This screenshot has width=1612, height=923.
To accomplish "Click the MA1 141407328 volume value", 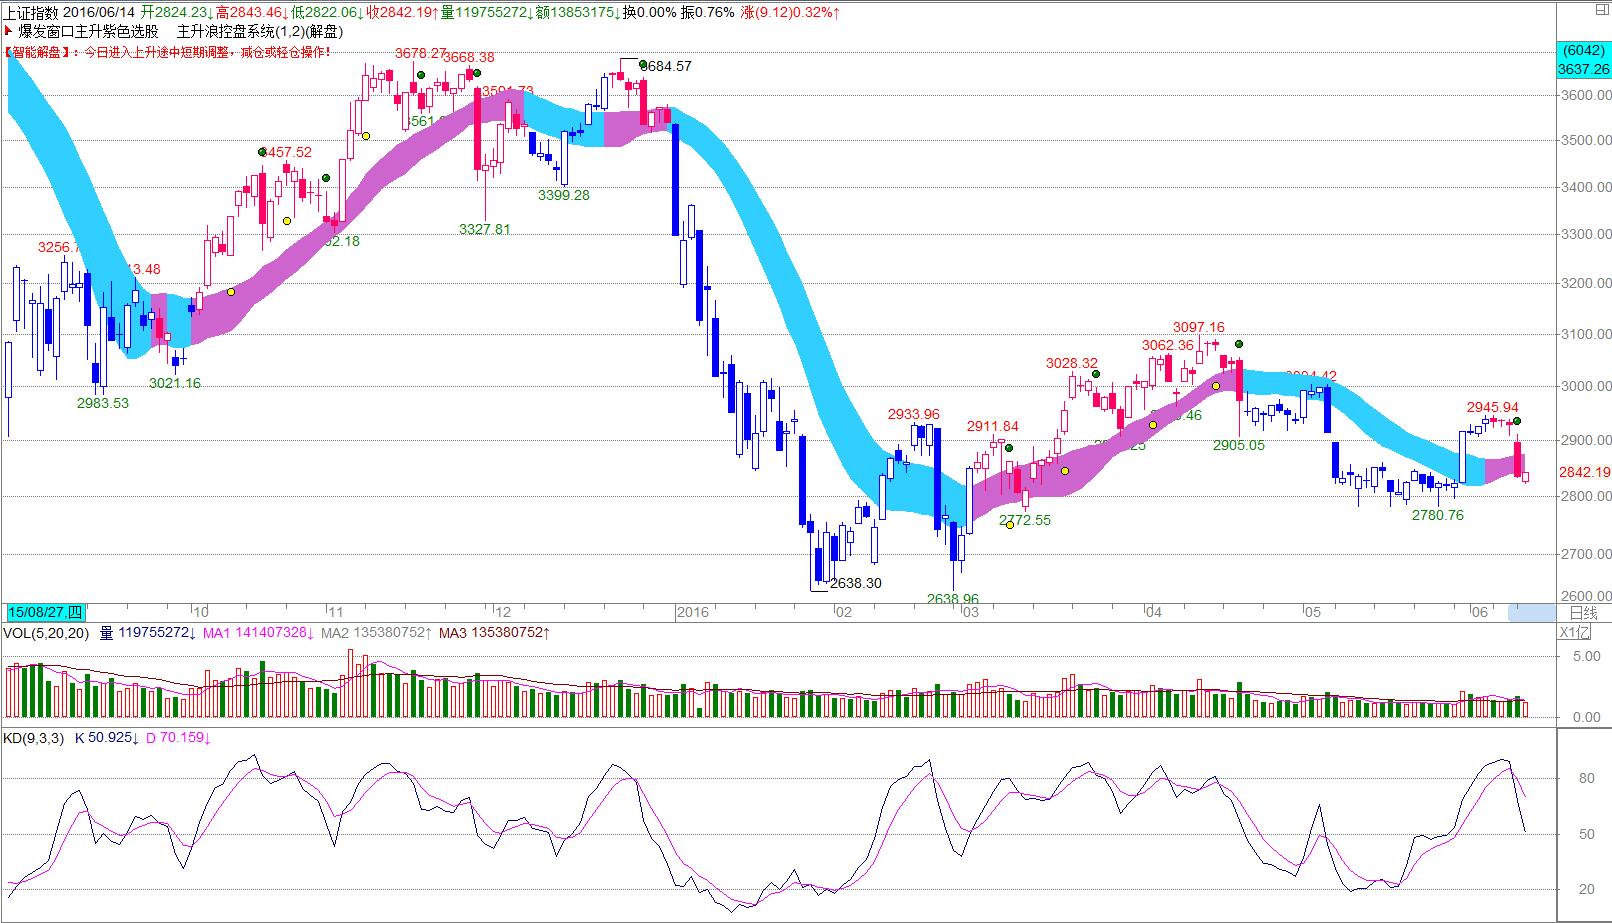I will (257, 632).
